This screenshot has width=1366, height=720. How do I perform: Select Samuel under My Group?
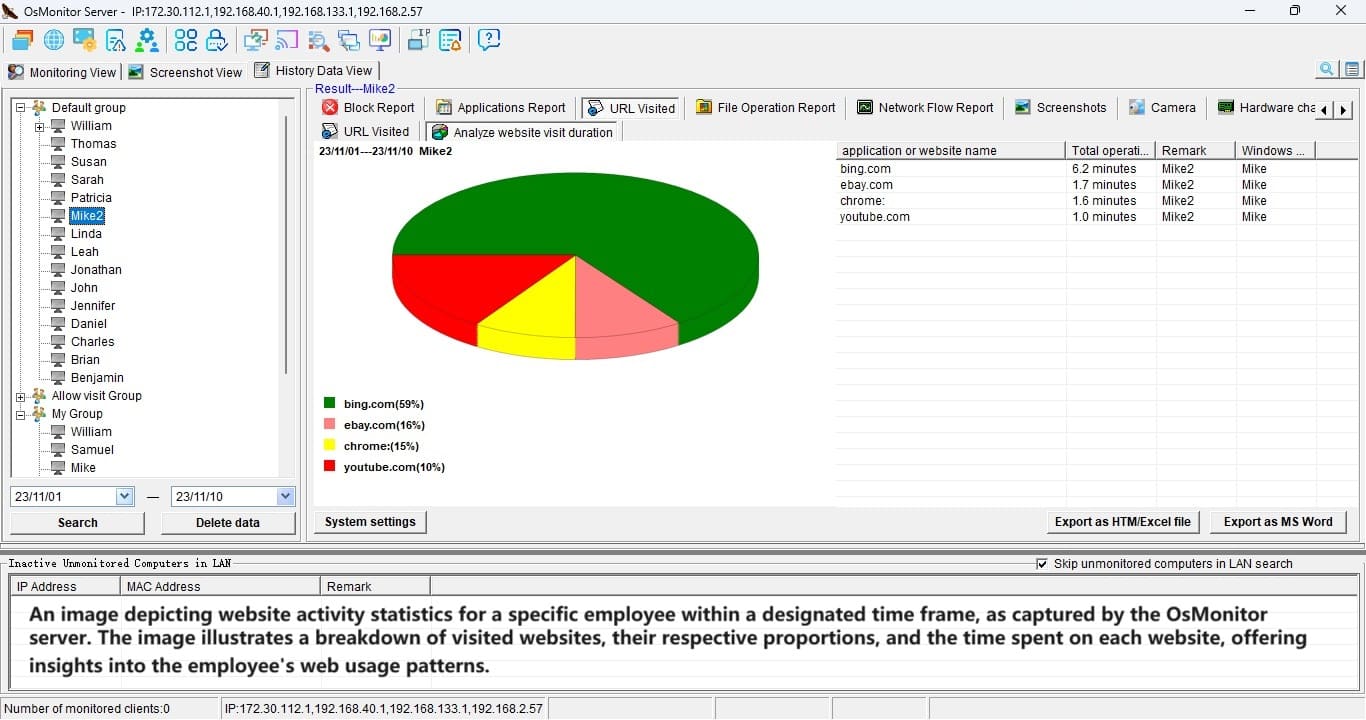[x=92, y=450]
